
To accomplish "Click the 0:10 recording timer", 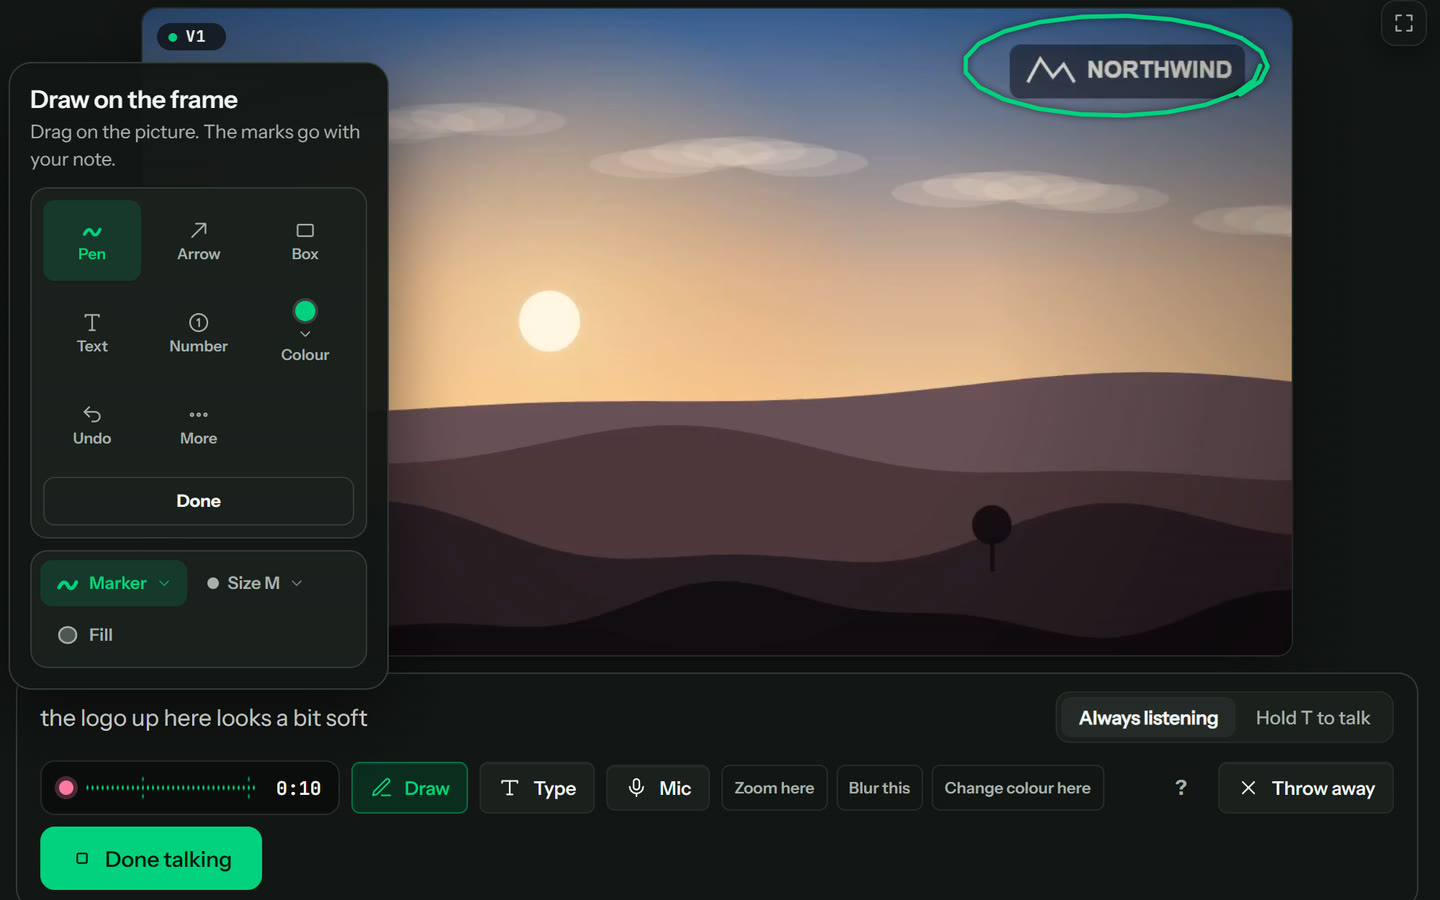I will 298,788.
